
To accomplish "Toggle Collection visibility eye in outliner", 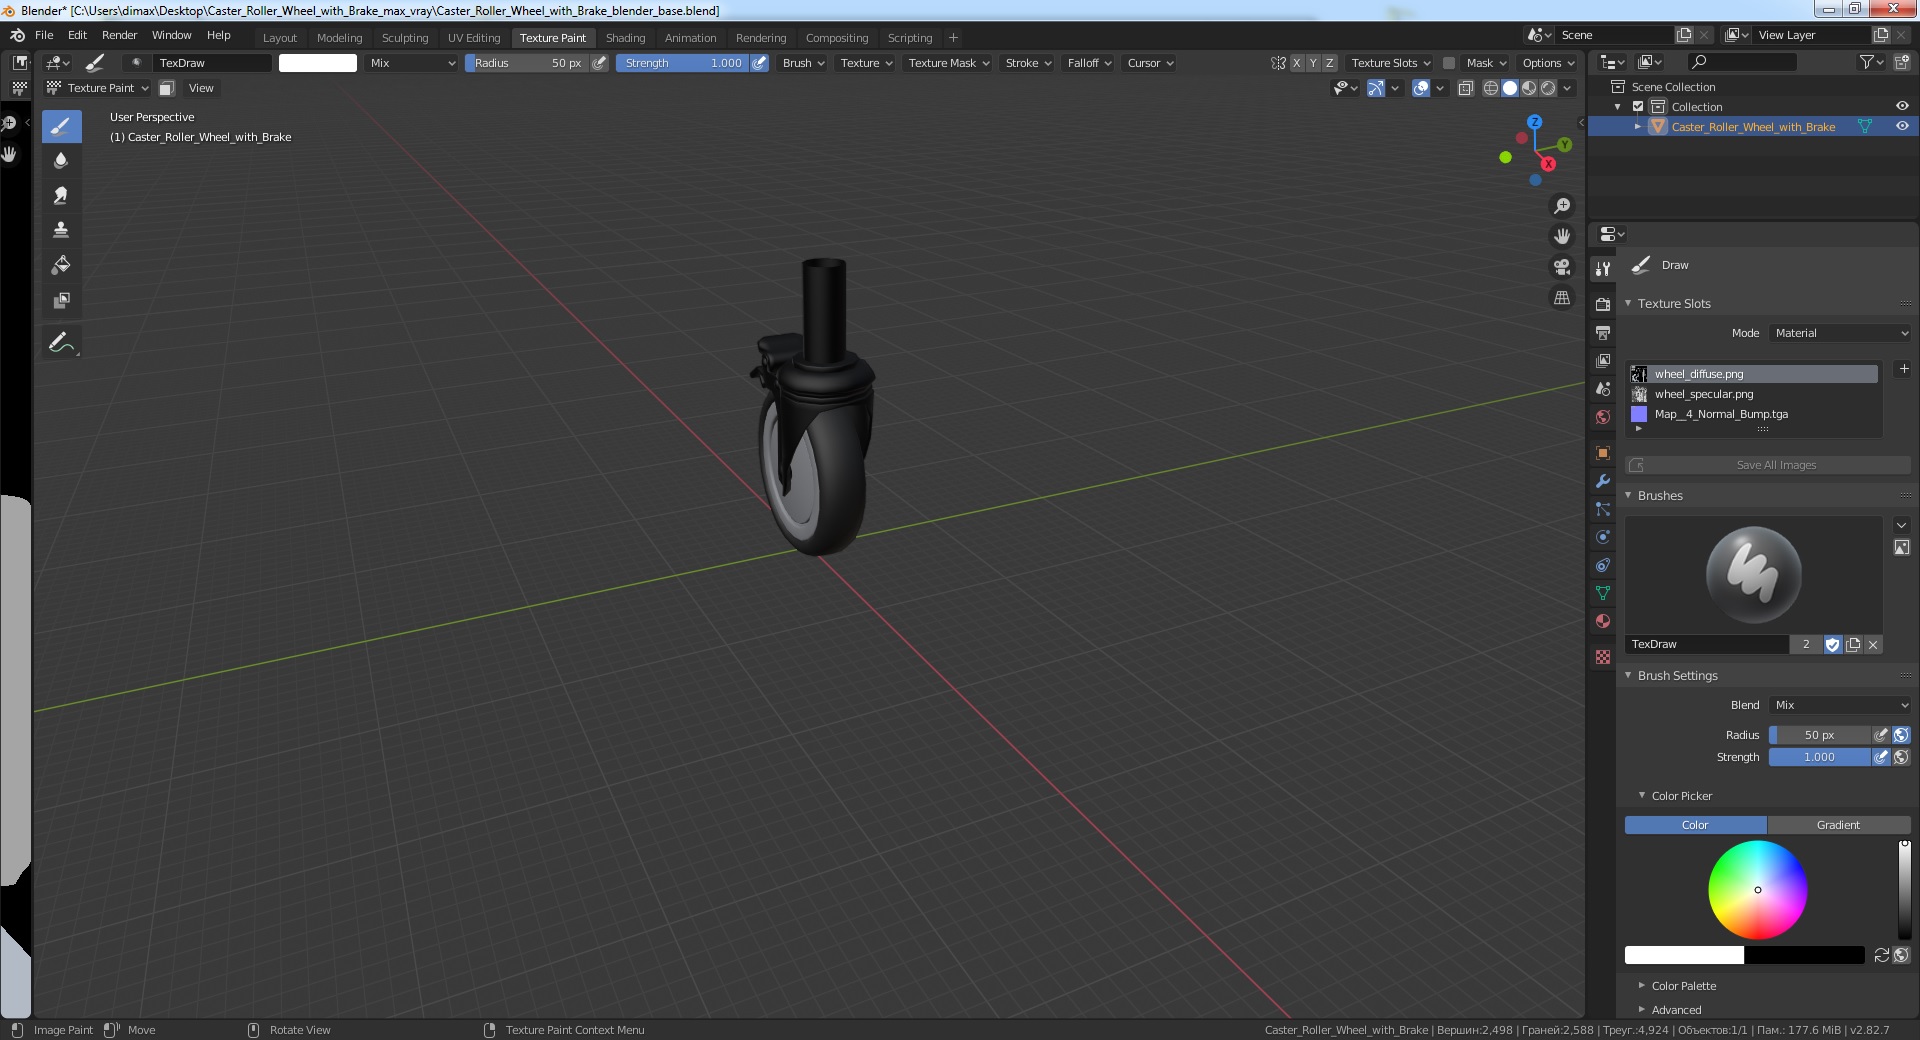I will click(x=1902, y=106).
